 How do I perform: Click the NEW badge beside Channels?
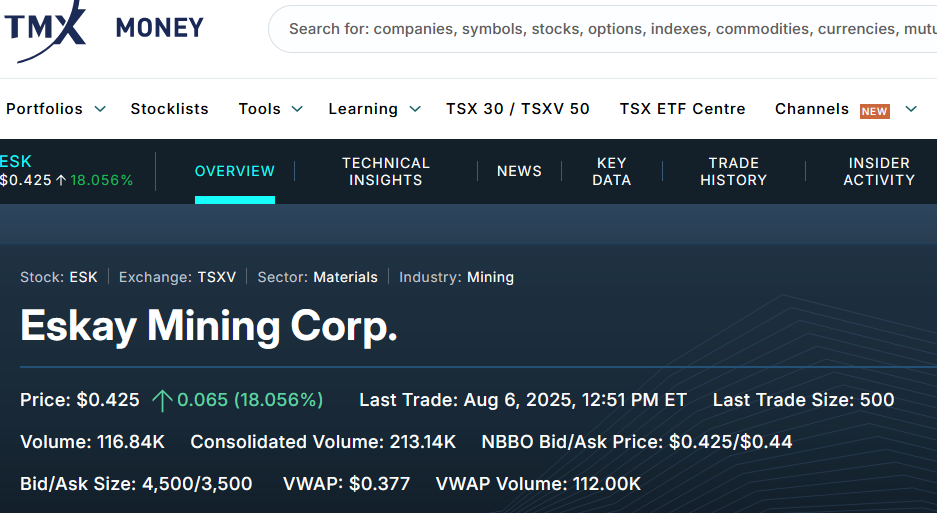pyautogui.click(x=874, y=111)
